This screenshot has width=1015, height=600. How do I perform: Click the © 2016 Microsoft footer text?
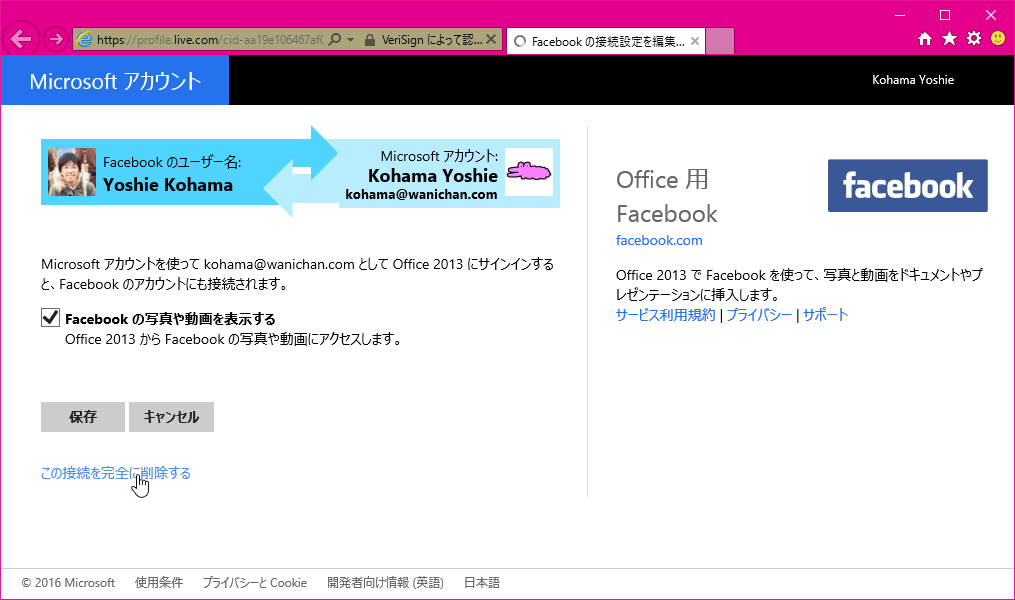pyautogui.click(x=68, y=583)
